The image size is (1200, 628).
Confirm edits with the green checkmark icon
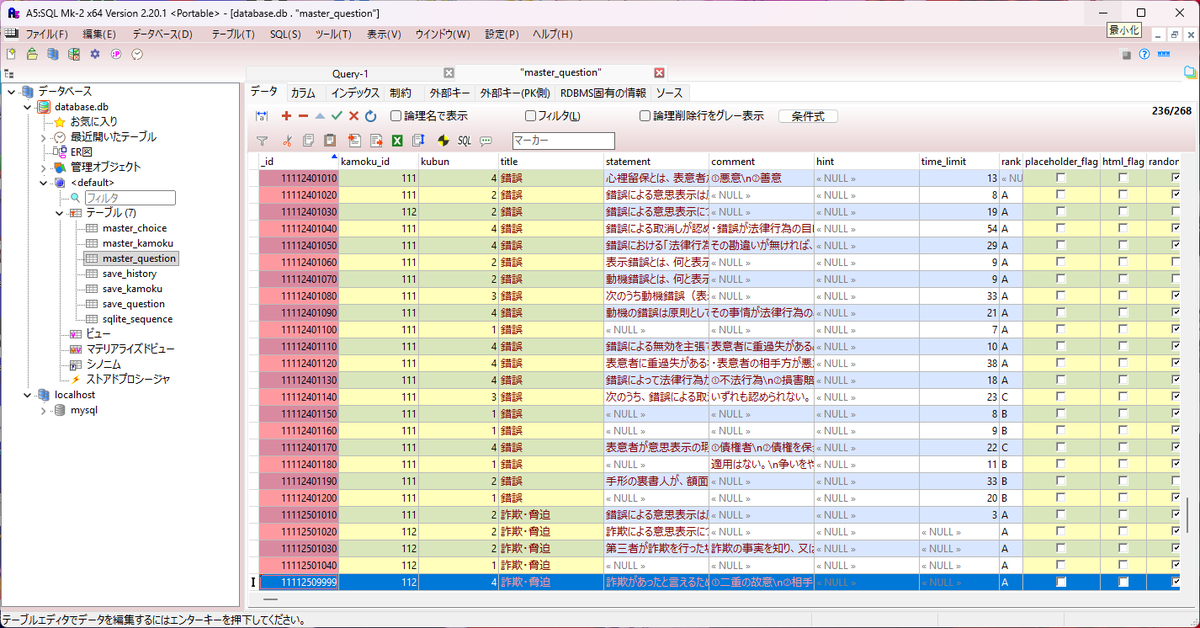(x=336, y=115)
